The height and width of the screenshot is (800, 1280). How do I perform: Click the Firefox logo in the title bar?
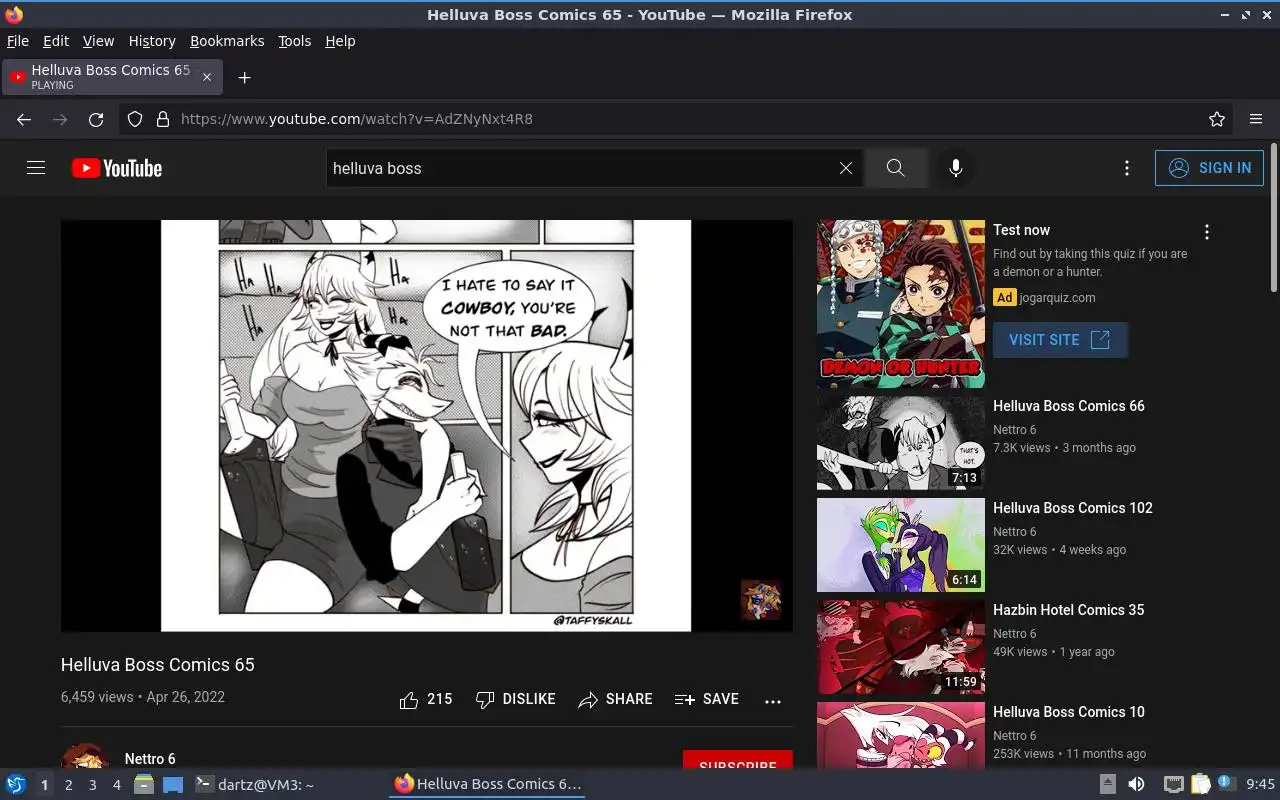(13, 14)
